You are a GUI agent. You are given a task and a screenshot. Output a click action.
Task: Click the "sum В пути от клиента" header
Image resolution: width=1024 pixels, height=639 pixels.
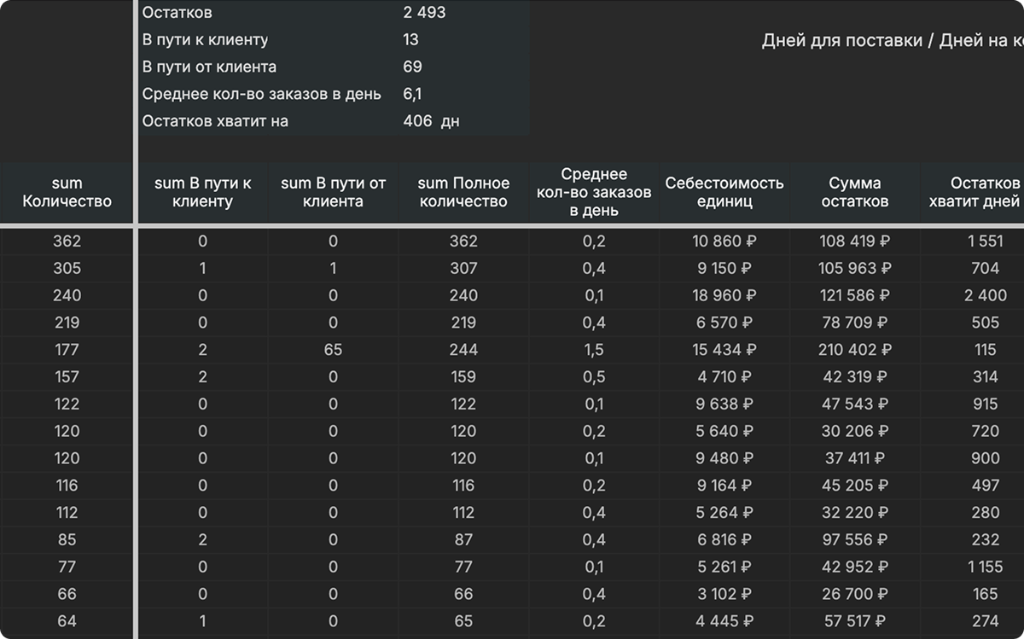(x=333, y=192)
